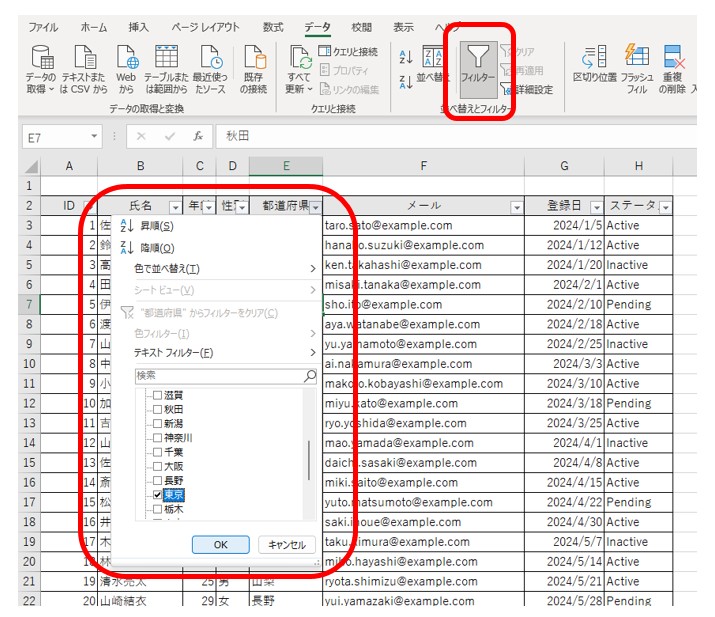Click the filter list vertical scrollbar
715x617 pixels.
coord(309,460)
